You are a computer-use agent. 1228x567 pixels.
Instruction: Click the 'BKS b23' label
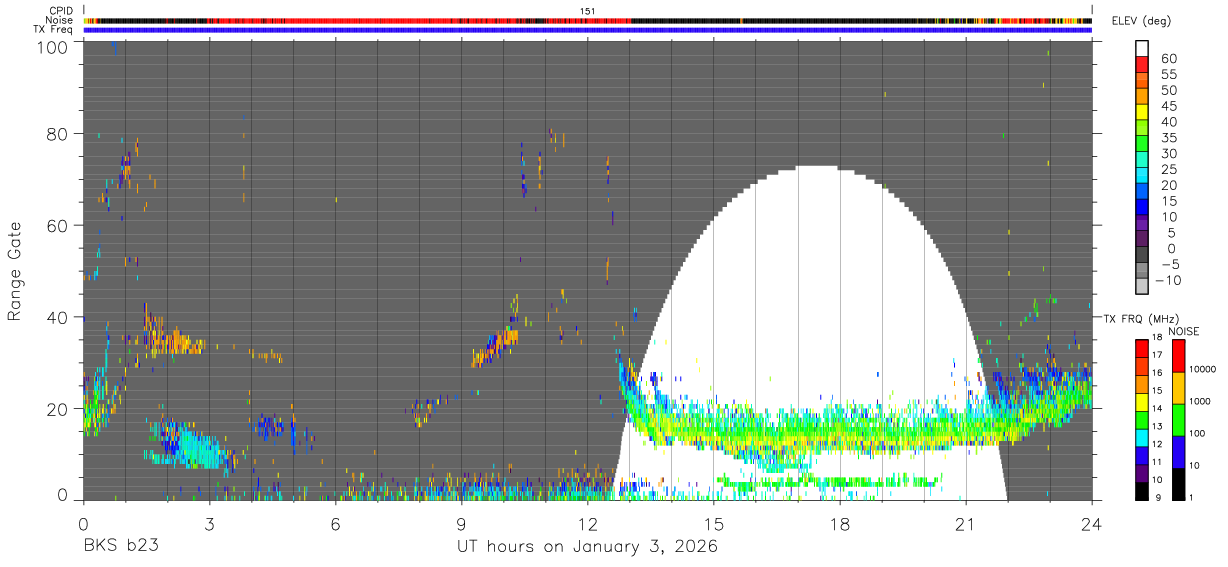(x=119, y=547)
